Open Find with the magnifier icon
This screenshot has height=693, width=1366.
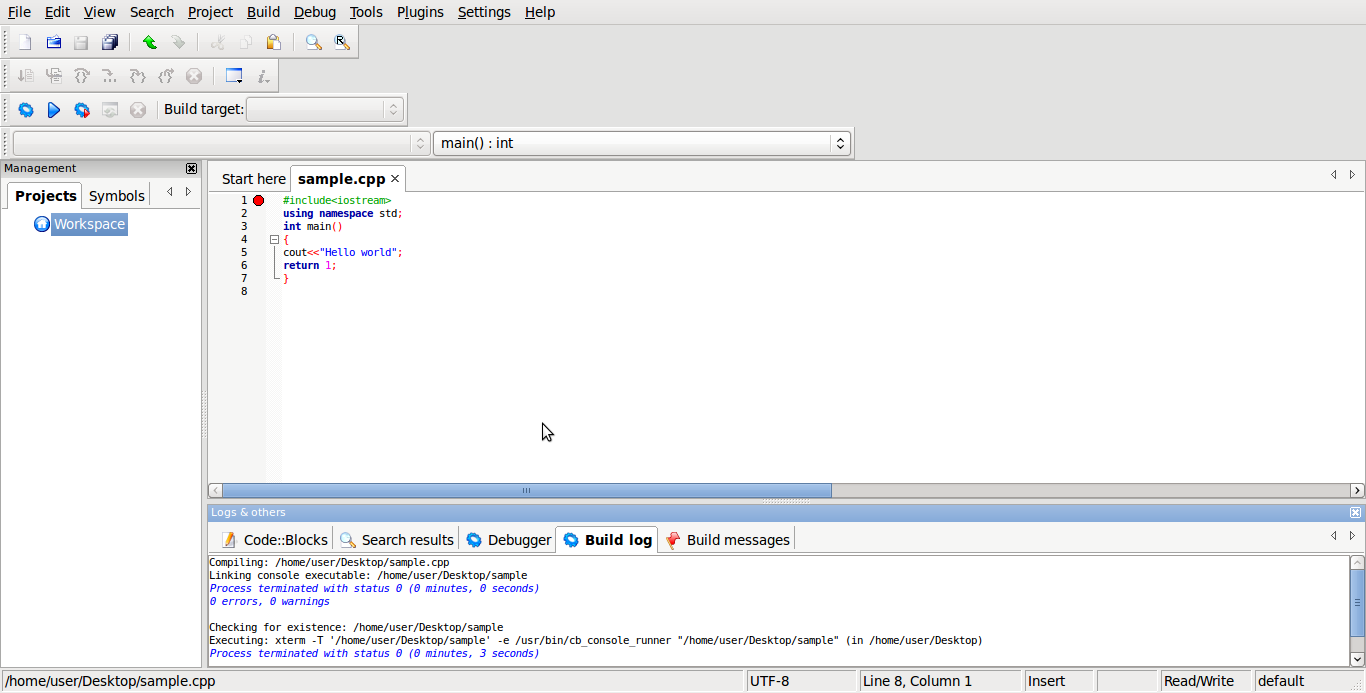point(314,42)
